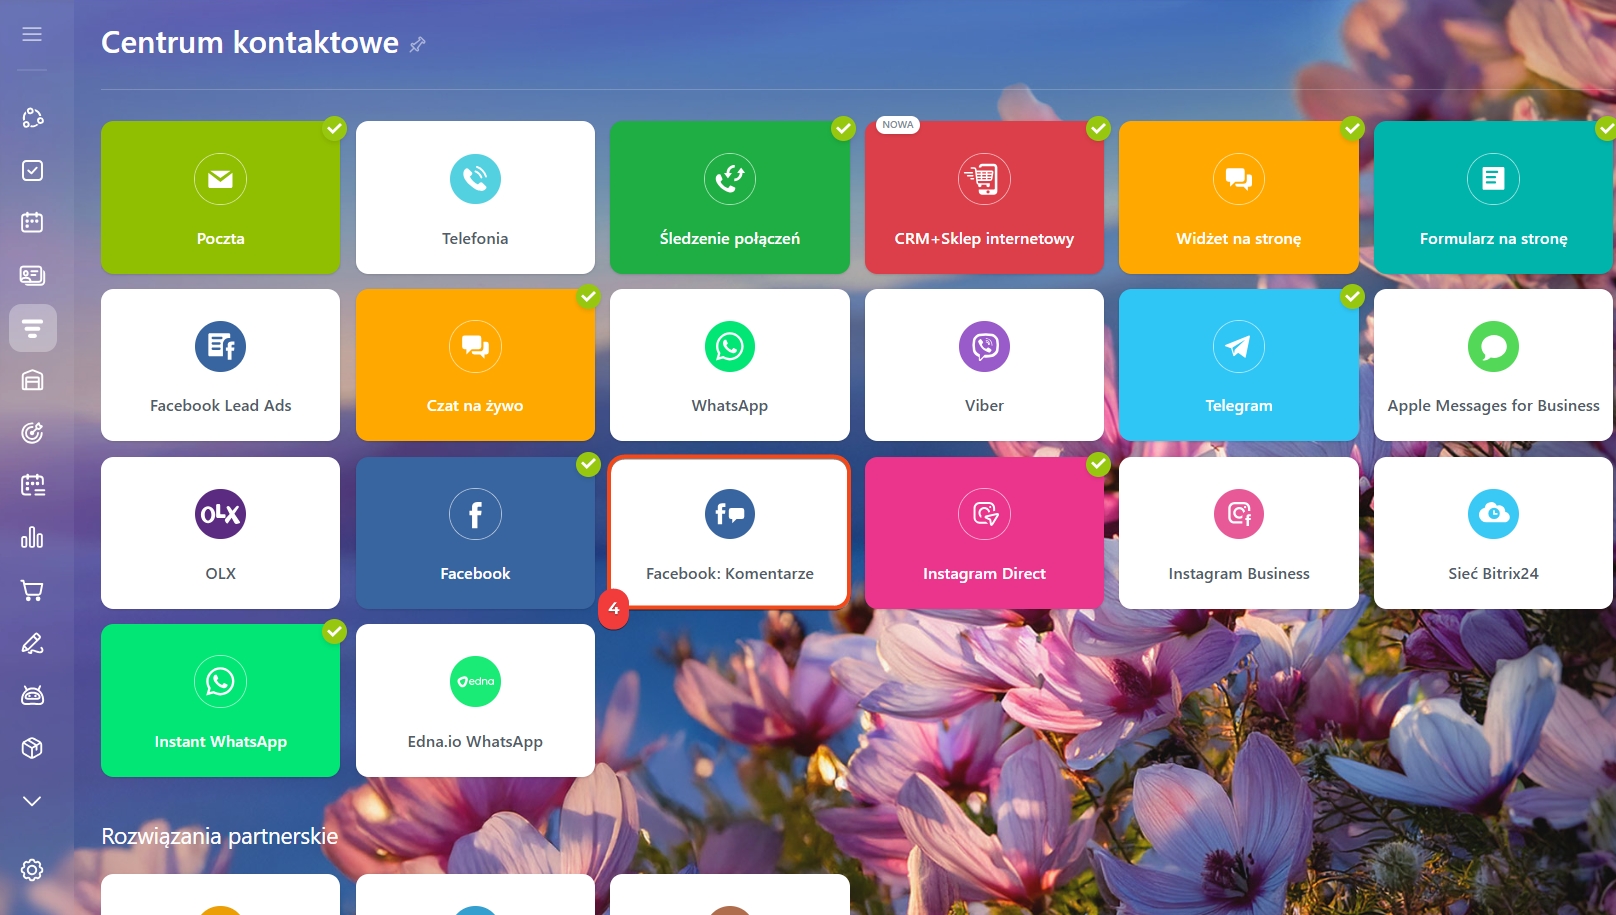Image resolution: width=1616 pixels, height=915 pixels.
Task: Click the NOWA badge on CRM+Sklep tile
Action: coord(898,125)
